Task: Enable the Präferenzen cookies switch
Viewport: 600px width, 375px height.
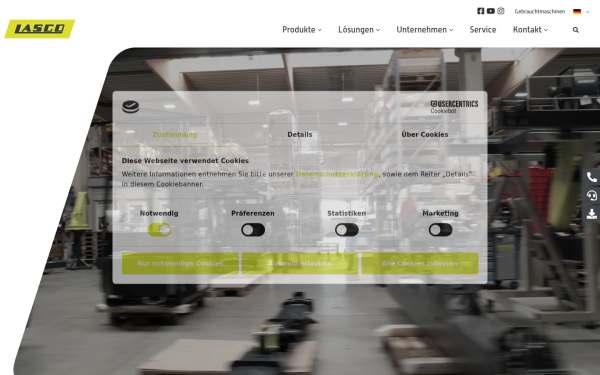Action: [x=253, y=230]
